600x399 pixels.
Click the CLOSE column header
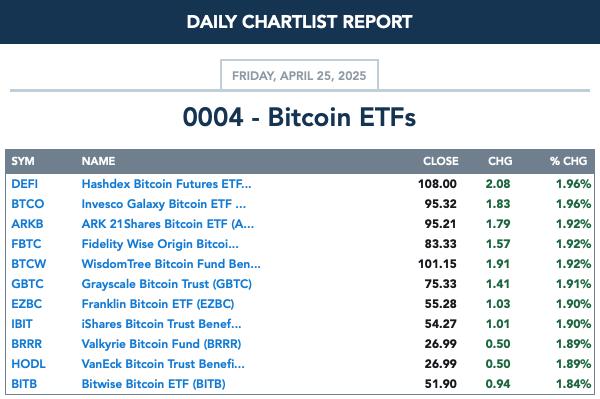[441, 161]
